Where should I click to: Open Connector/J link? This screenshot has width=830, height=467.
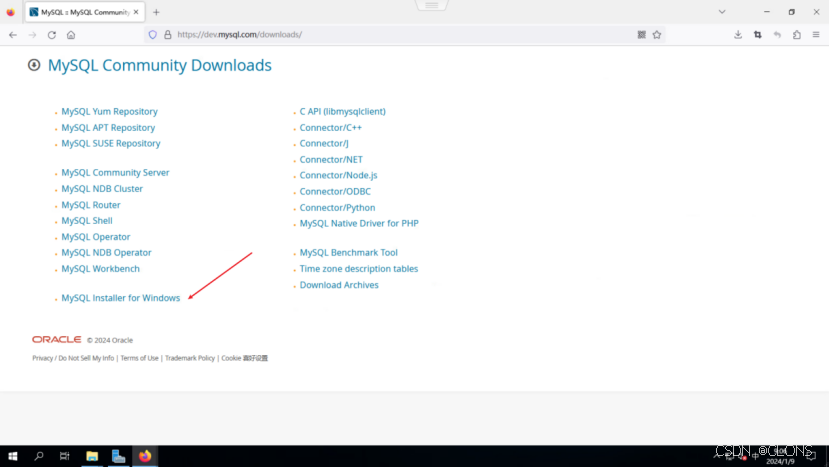click(324, 143)
